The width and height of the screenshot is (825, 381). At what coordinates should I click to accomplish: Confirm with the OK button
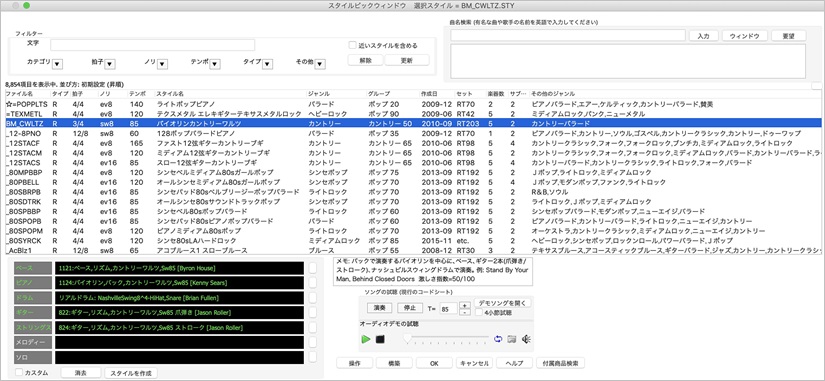coord(434,363)
